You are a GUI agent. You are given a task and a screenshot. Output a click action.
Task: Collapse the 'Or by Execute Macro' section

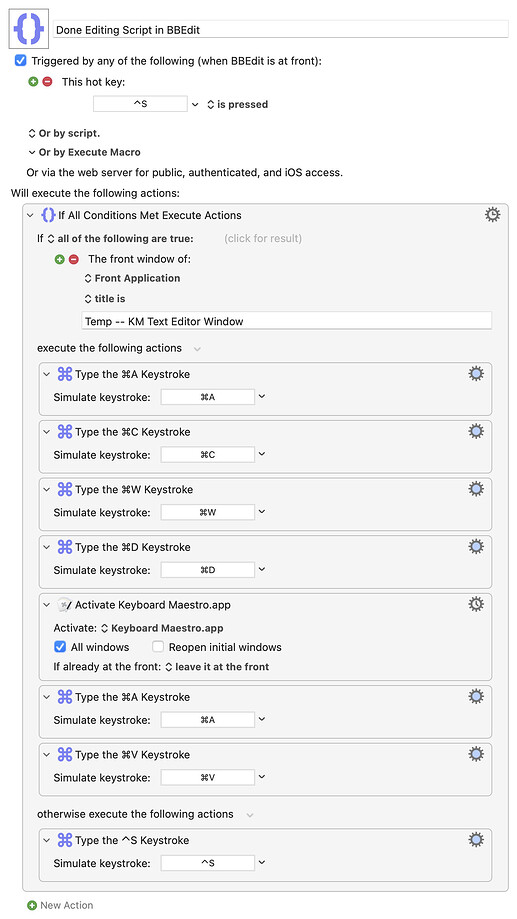tap(84, 152)
